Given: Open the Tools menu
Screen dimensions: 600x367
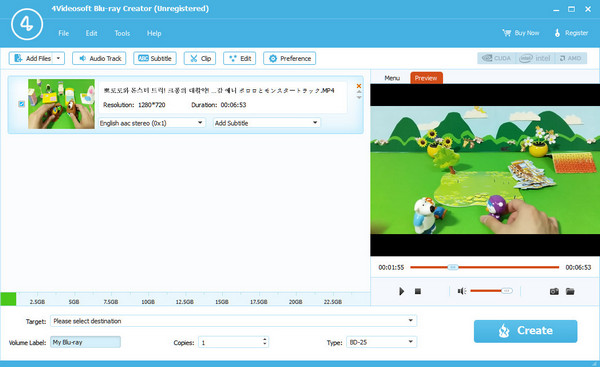Looking at the screenshot, I should point(122,34).
